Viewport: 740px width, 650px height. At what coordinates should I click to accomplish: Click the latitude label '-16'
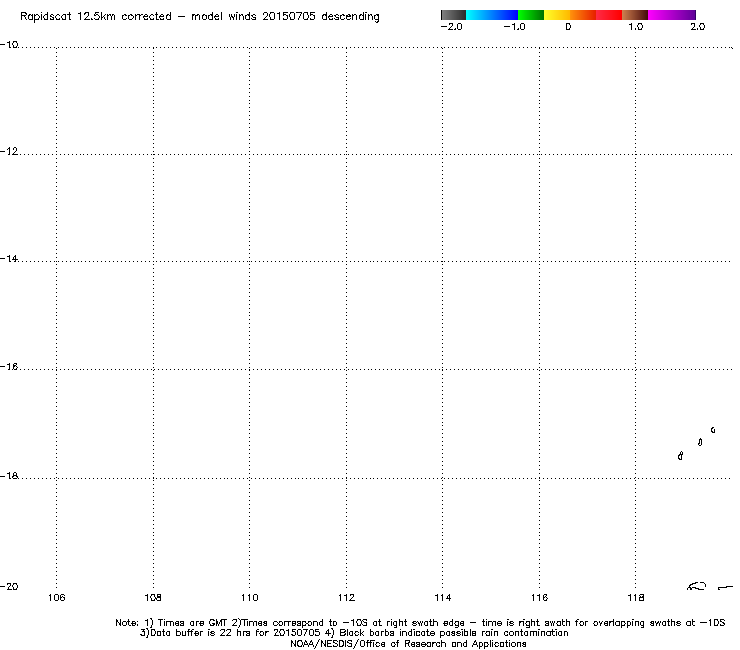[9, 367]
